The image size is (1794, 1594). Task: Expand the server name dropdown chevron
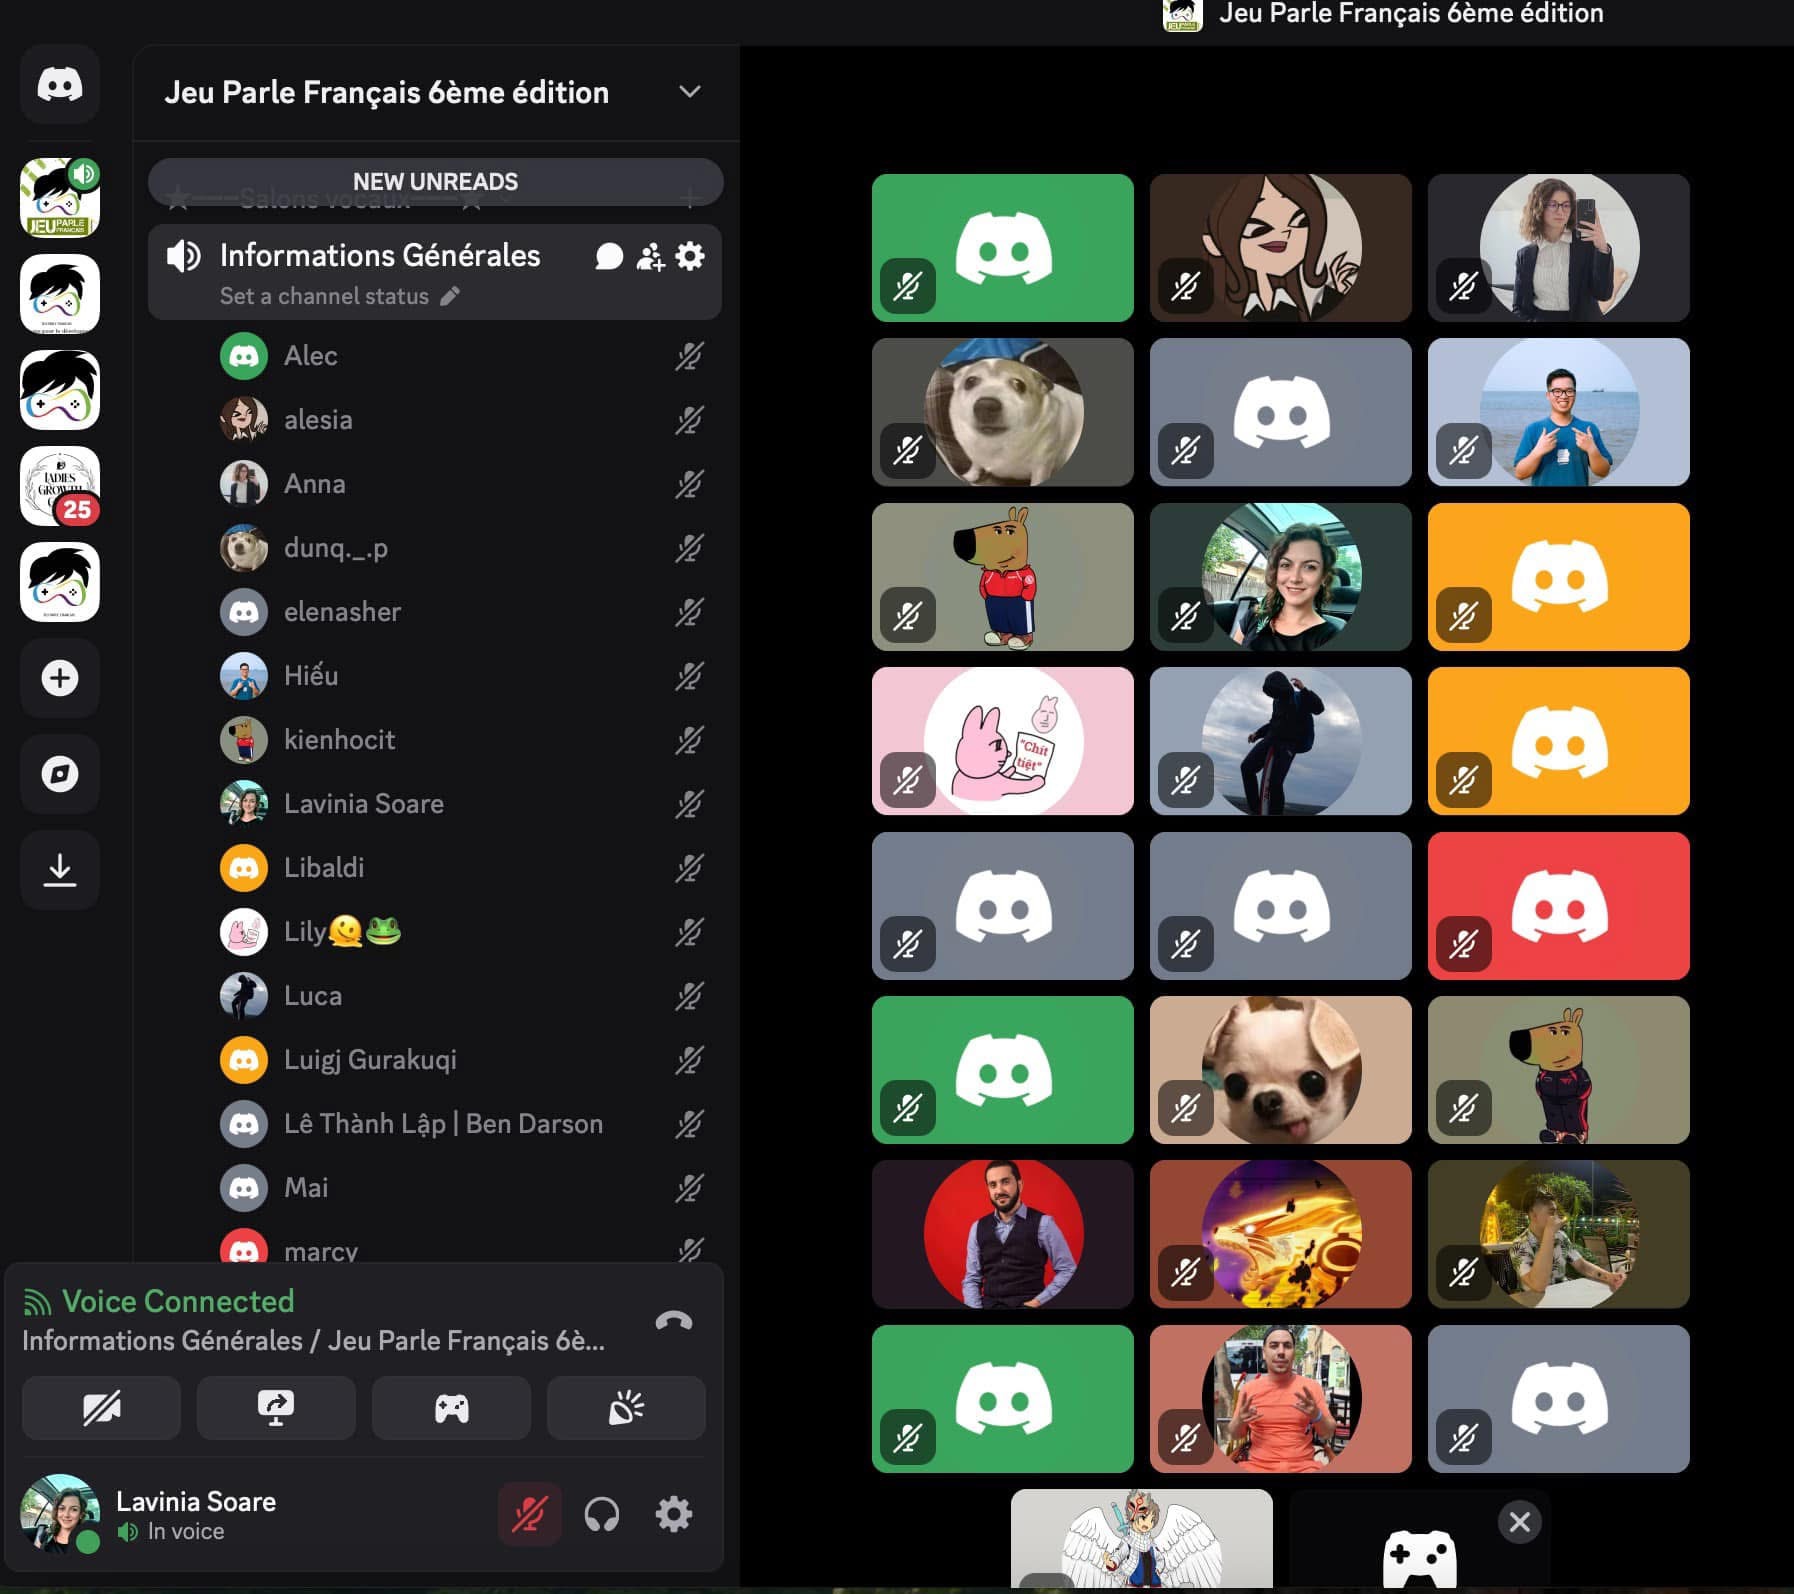pos(690,92)
